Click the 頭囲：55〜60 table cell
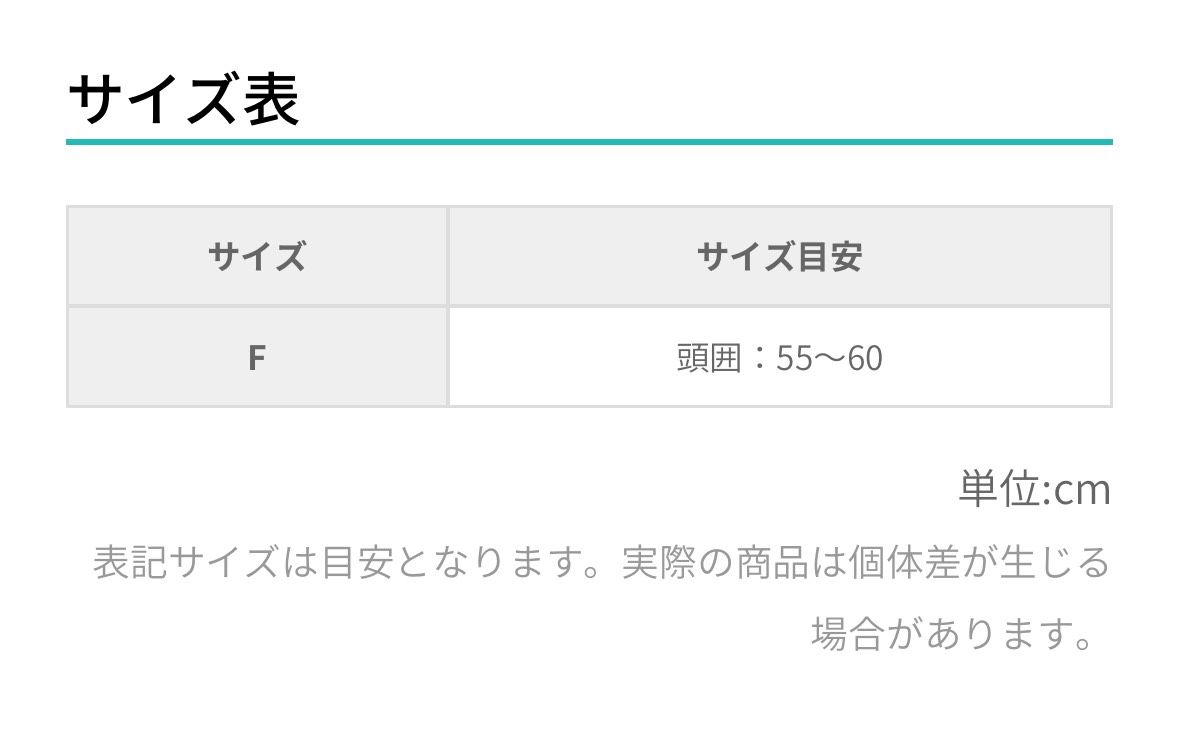Viewport: 1179px width, 739px height. 779,357
